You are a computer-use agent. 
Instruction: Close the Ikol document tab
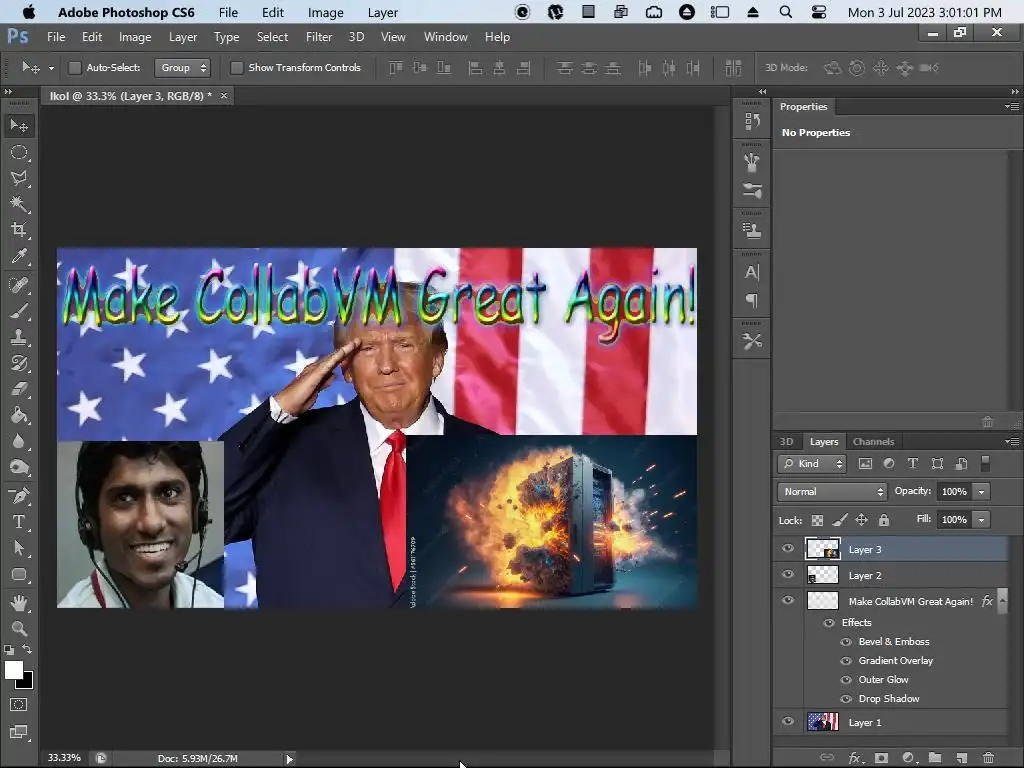pyautogui.click(x=224, y=96)
